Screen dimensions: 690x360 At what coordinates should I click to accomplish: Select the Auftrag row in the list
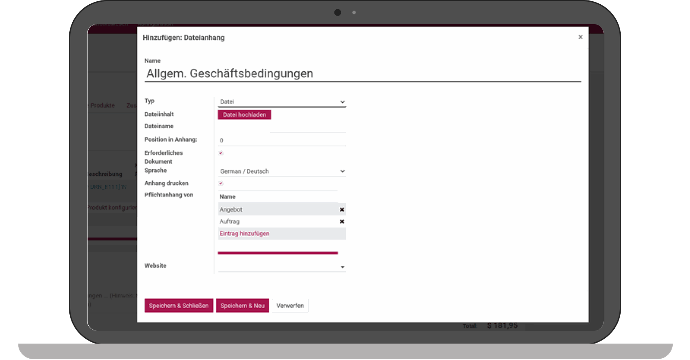(x=278, y=222)
